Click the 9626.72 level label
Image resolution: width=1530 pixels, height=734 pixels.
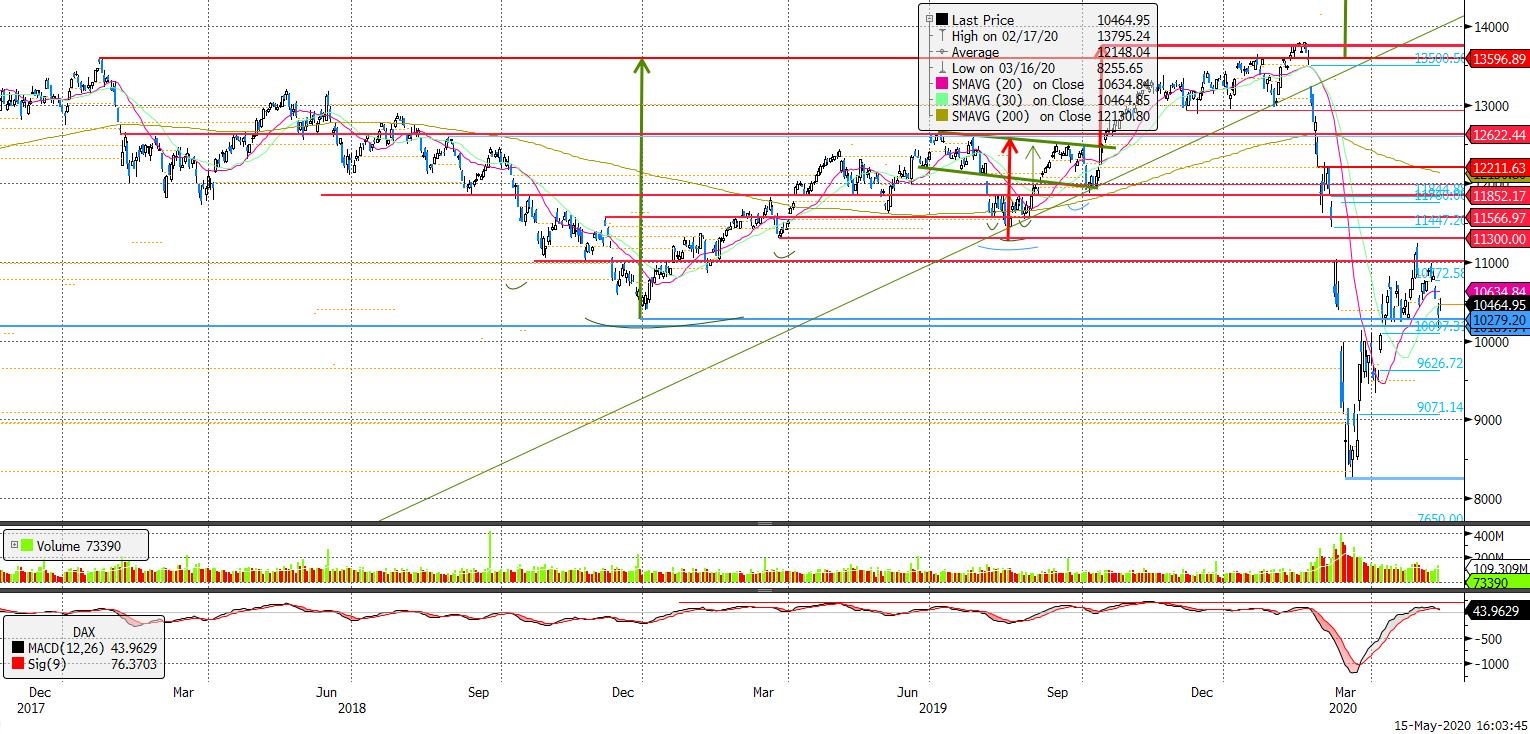coord(1440,364)
